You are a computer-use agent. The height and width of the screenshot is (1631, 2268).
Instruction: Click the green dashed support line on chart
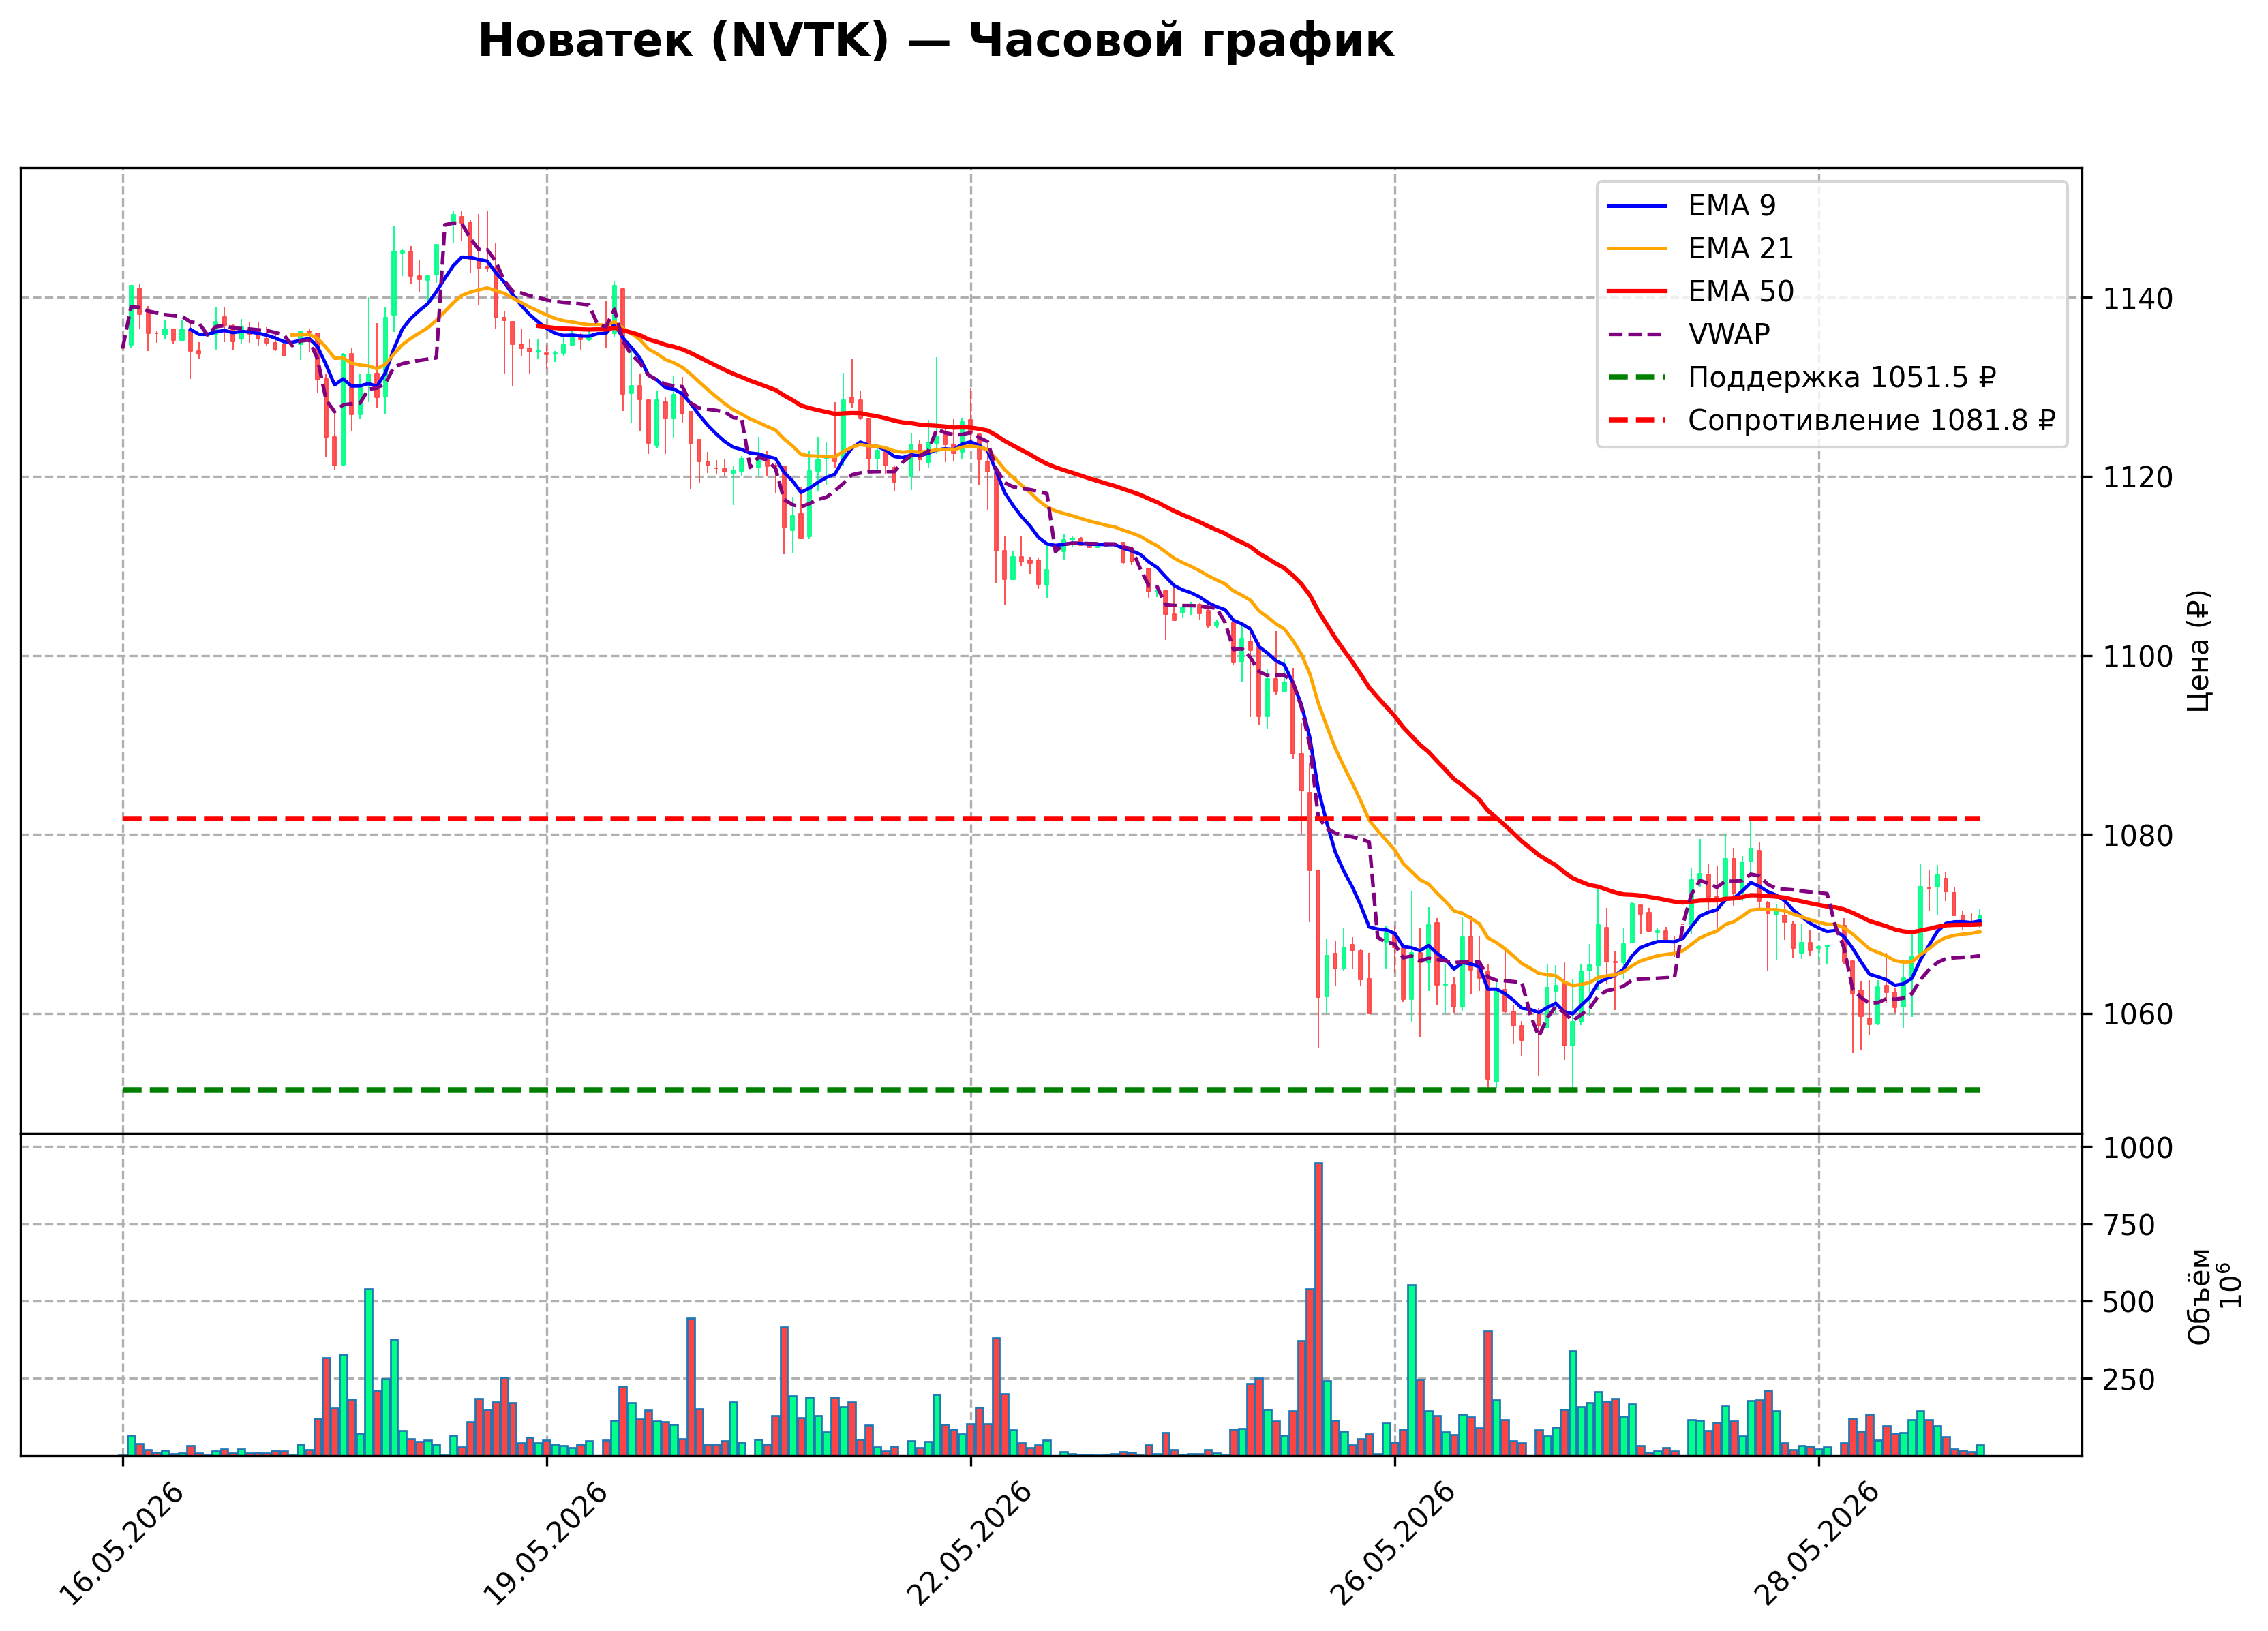[x=1051, y=1090]
